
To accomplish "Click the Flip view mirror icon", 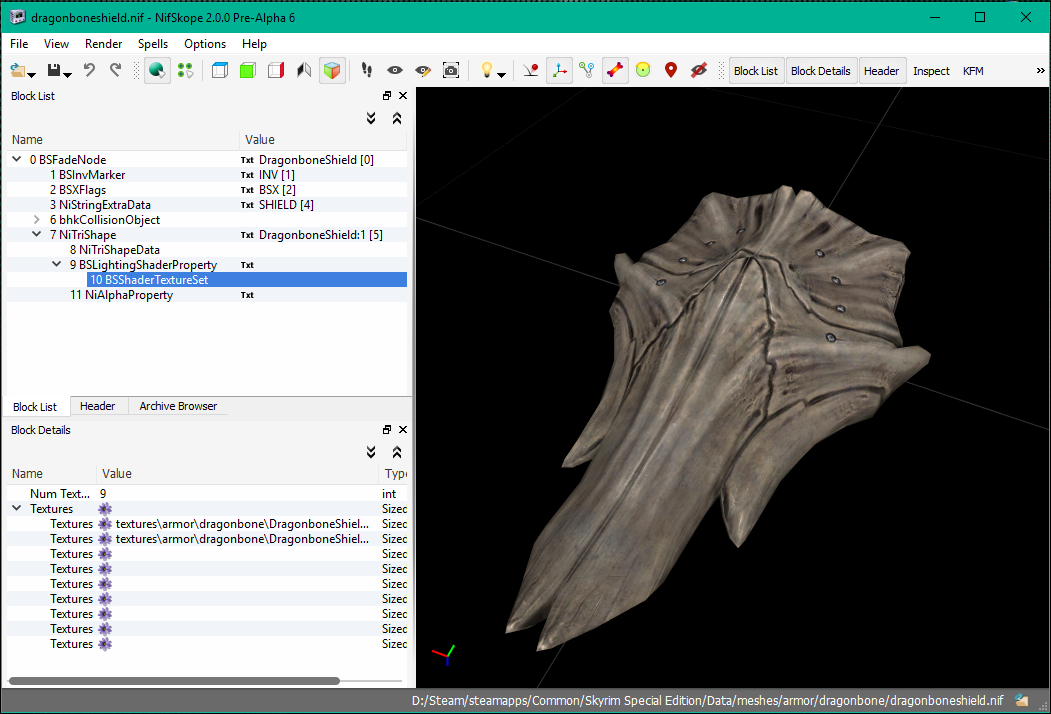I will tap(304, 71).
